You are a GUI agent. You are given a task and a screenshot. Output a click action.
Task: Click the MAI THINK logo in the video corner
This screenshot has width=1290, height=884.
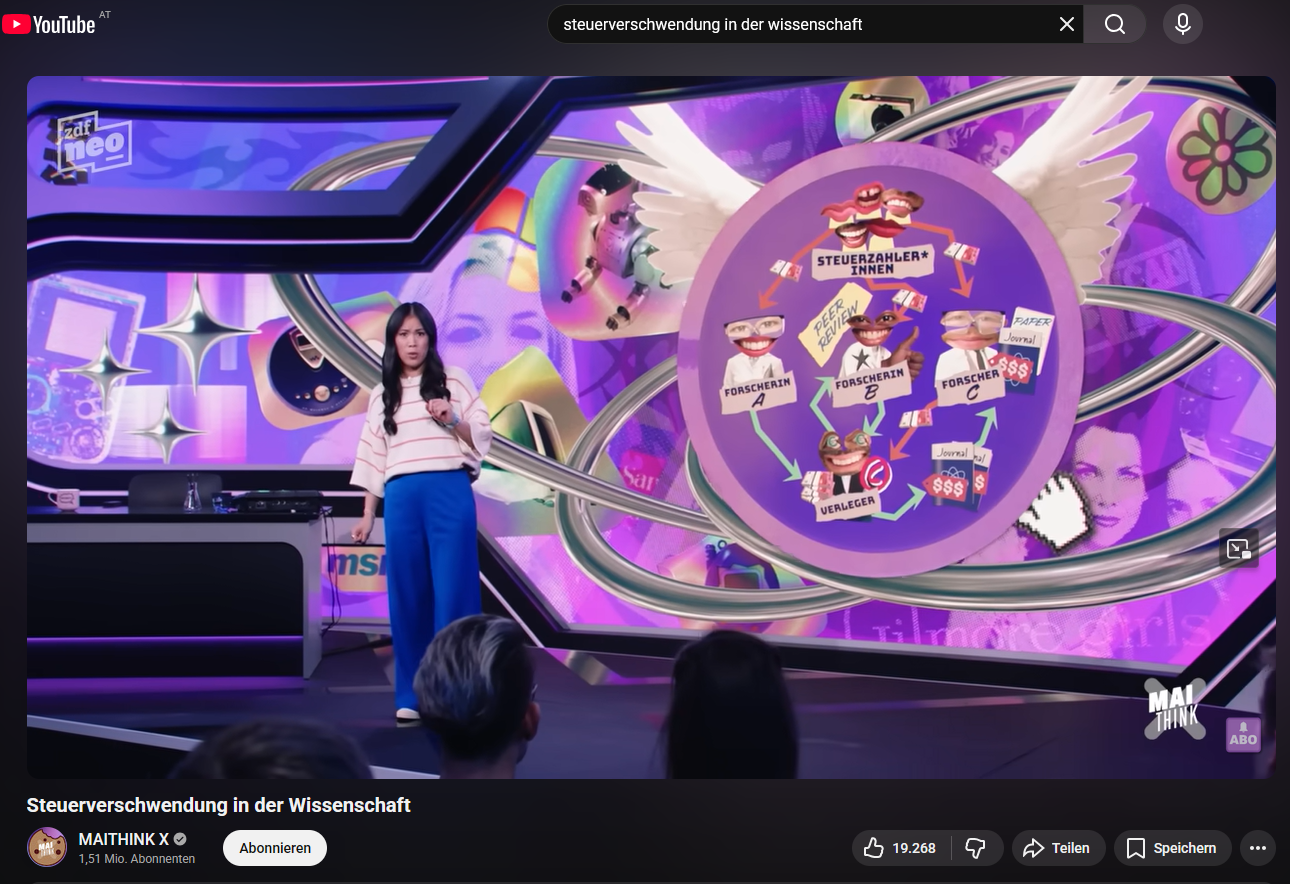pos(1174,708)
